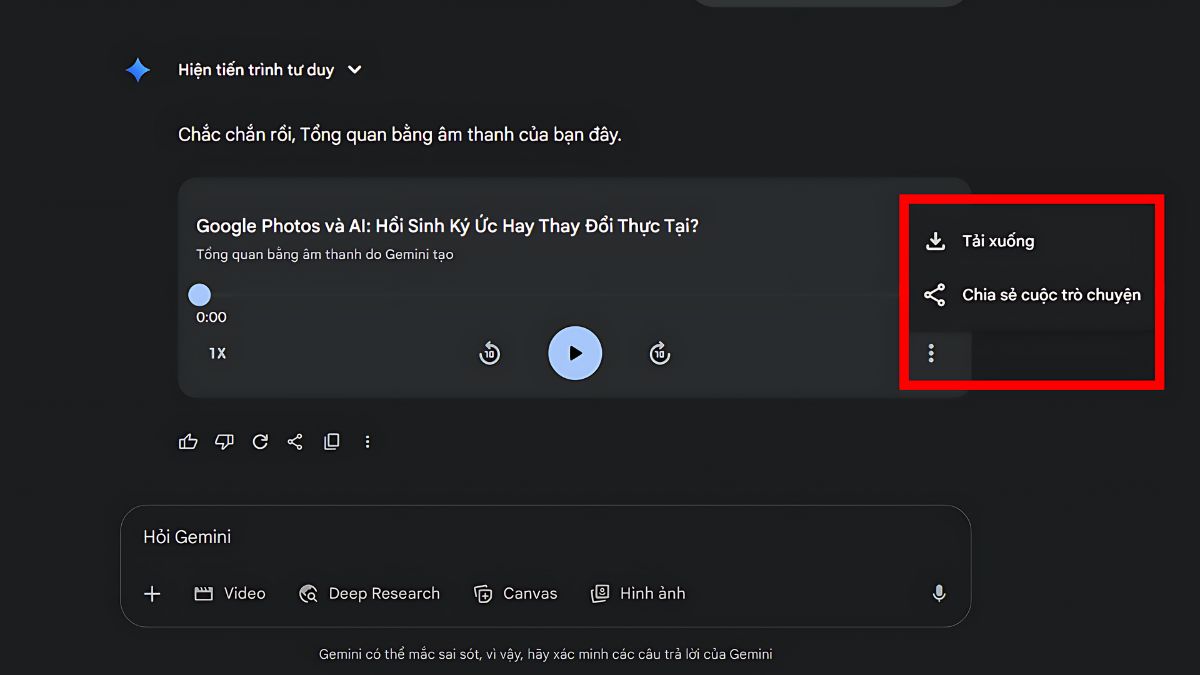Click the 'Hỏi Gemini' input field
Screen dimensions: 1200x675
click(x=545, y=537)
